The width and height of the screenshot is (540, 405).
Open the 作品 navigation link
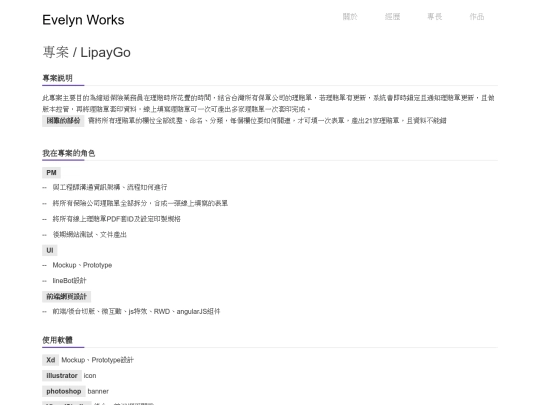tap(477, 17)
